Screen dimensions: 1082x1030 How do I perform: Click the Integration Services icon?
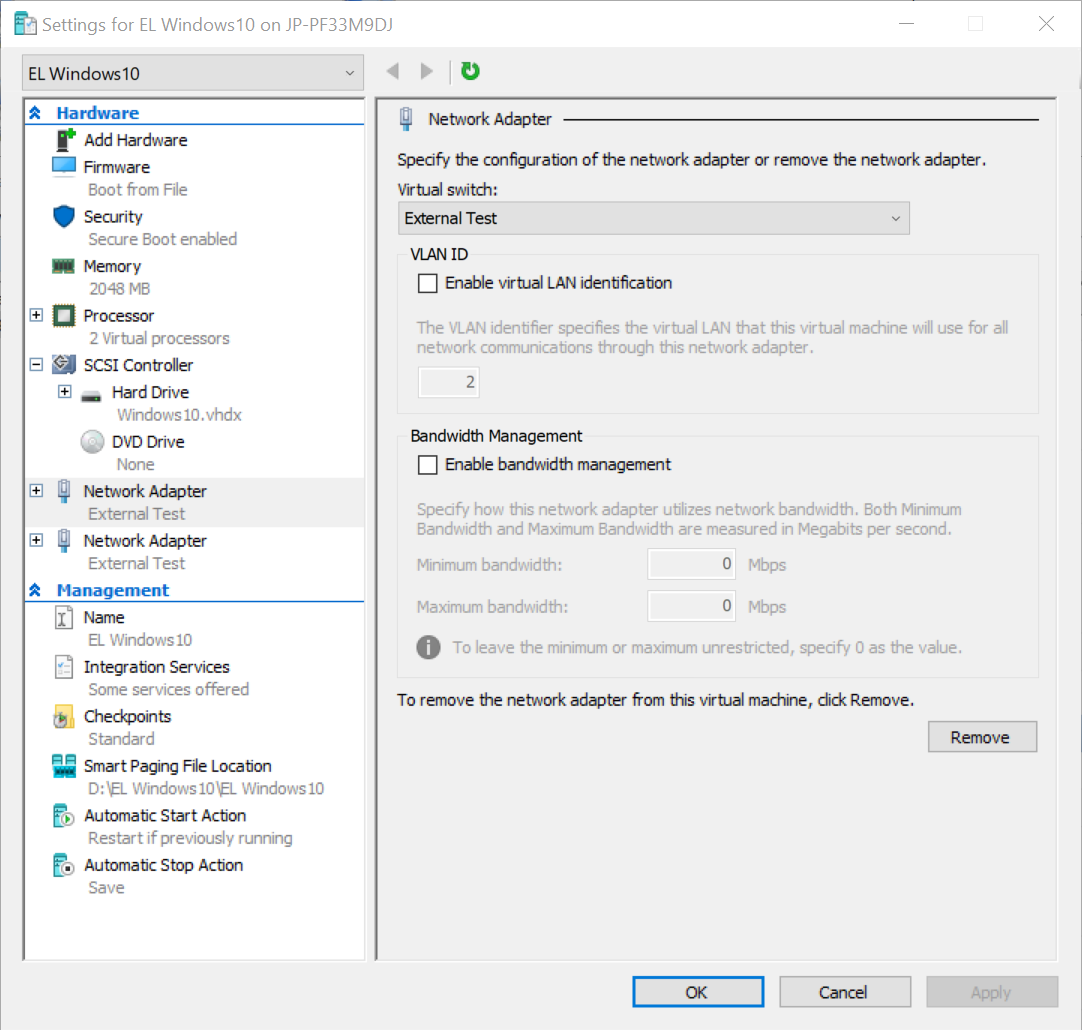pyautogui.click(x=63, y=667)
